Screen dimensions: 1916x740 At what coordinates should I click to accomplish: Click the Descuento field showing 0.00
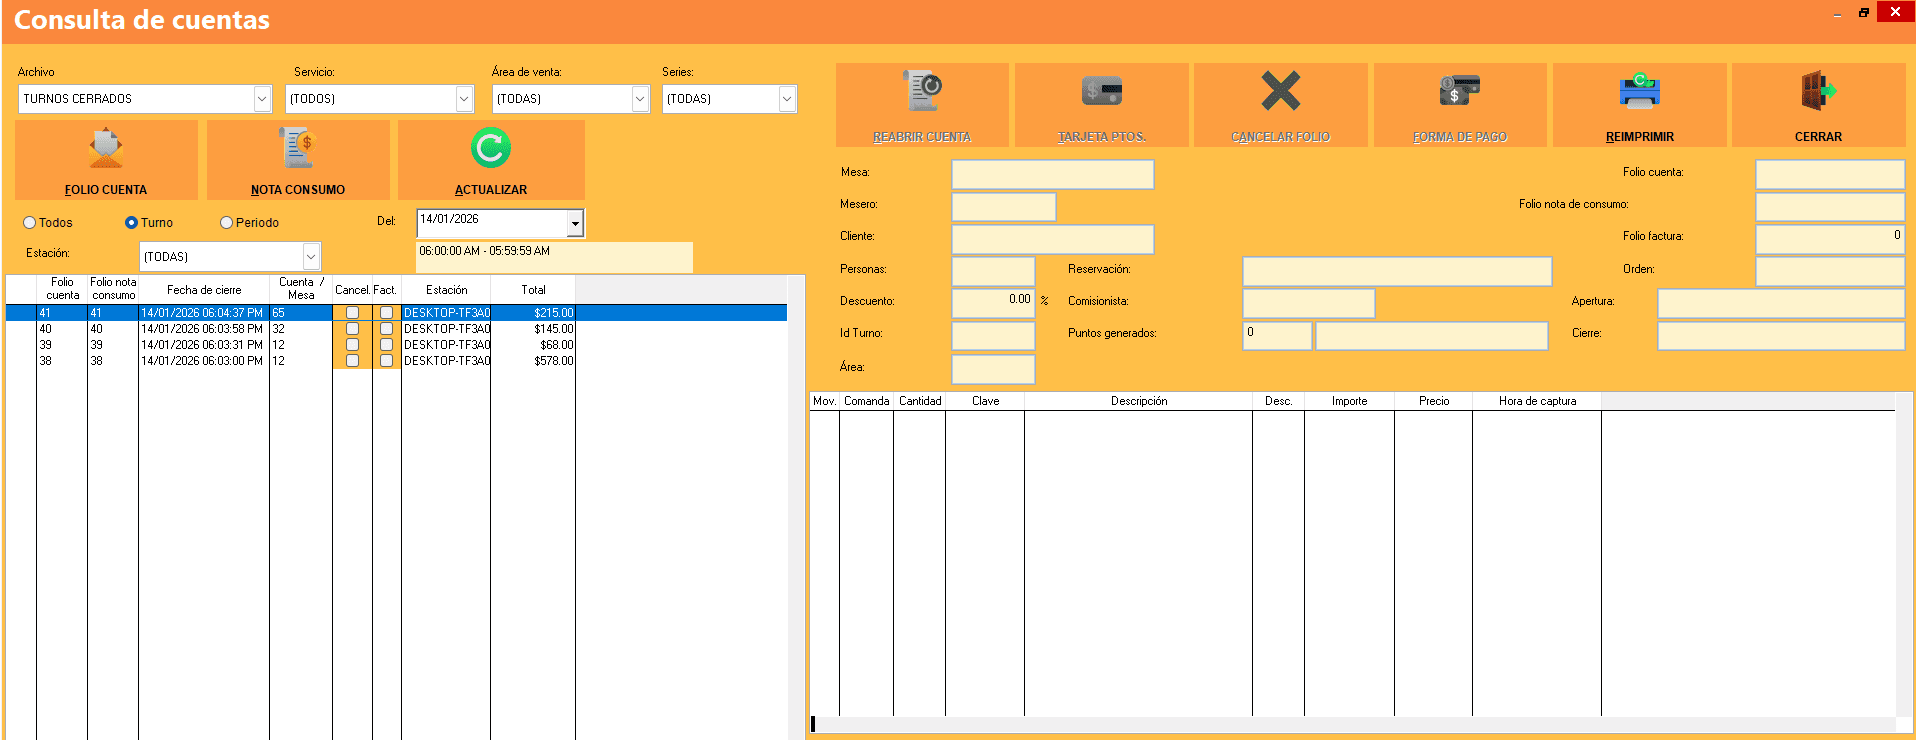(993, 303)
